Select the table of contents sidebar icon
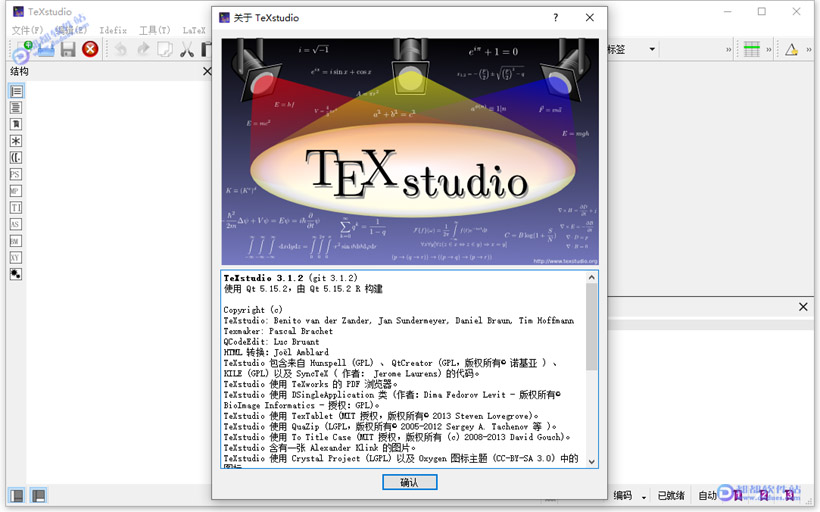The height and width of the screenshot is (512, 820). (x=16, y=108)
